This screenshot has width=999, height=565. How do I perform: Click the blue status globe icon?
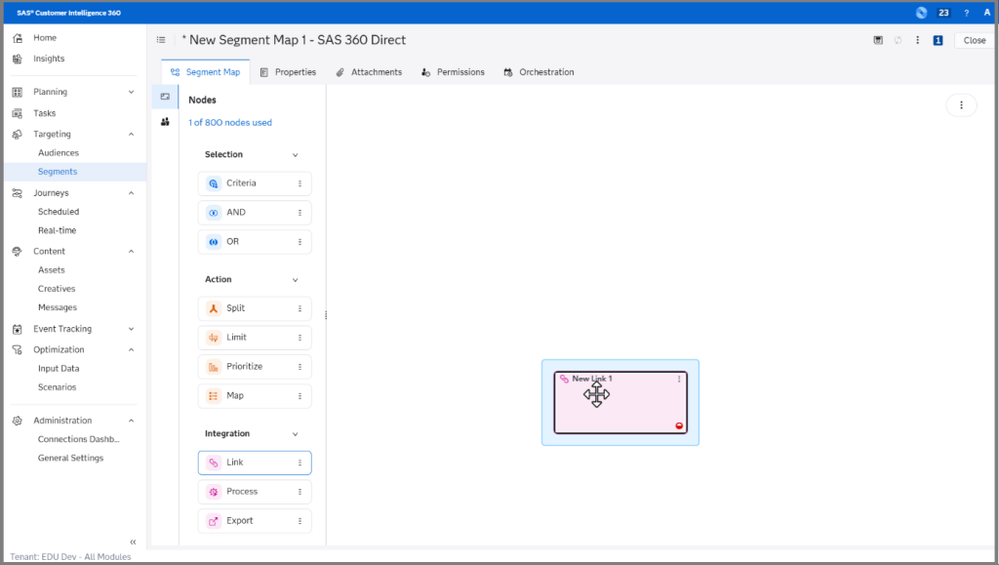coord(921,13)
